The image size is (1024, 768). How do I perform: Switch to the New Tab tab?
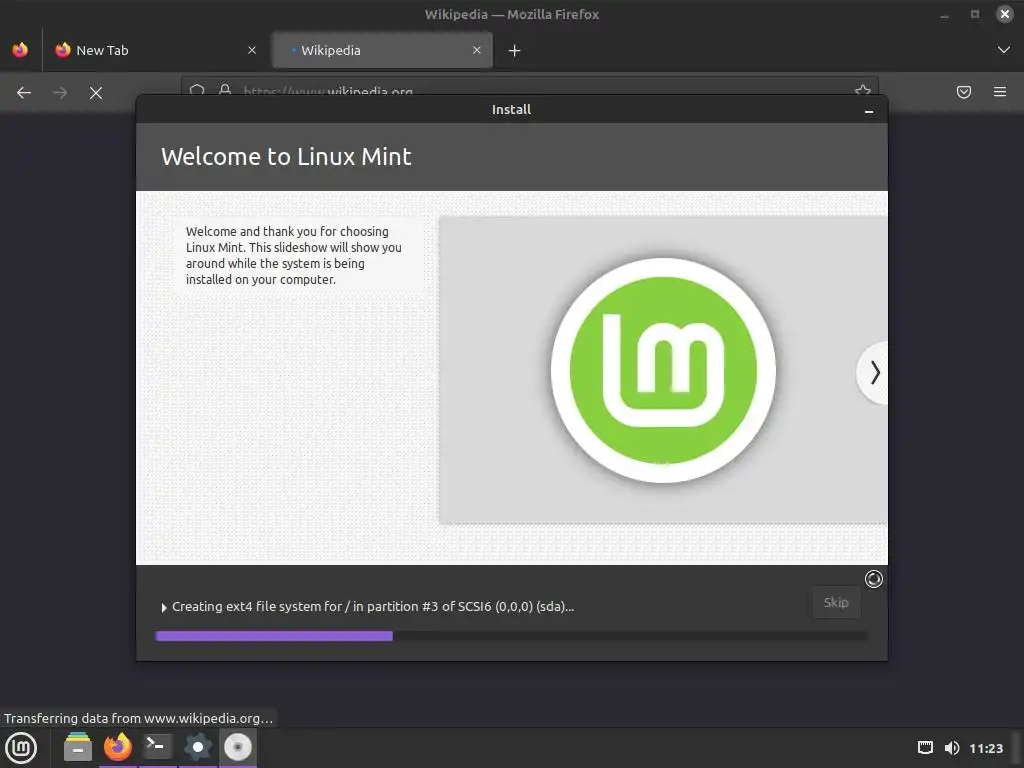[x=155, y=50]
